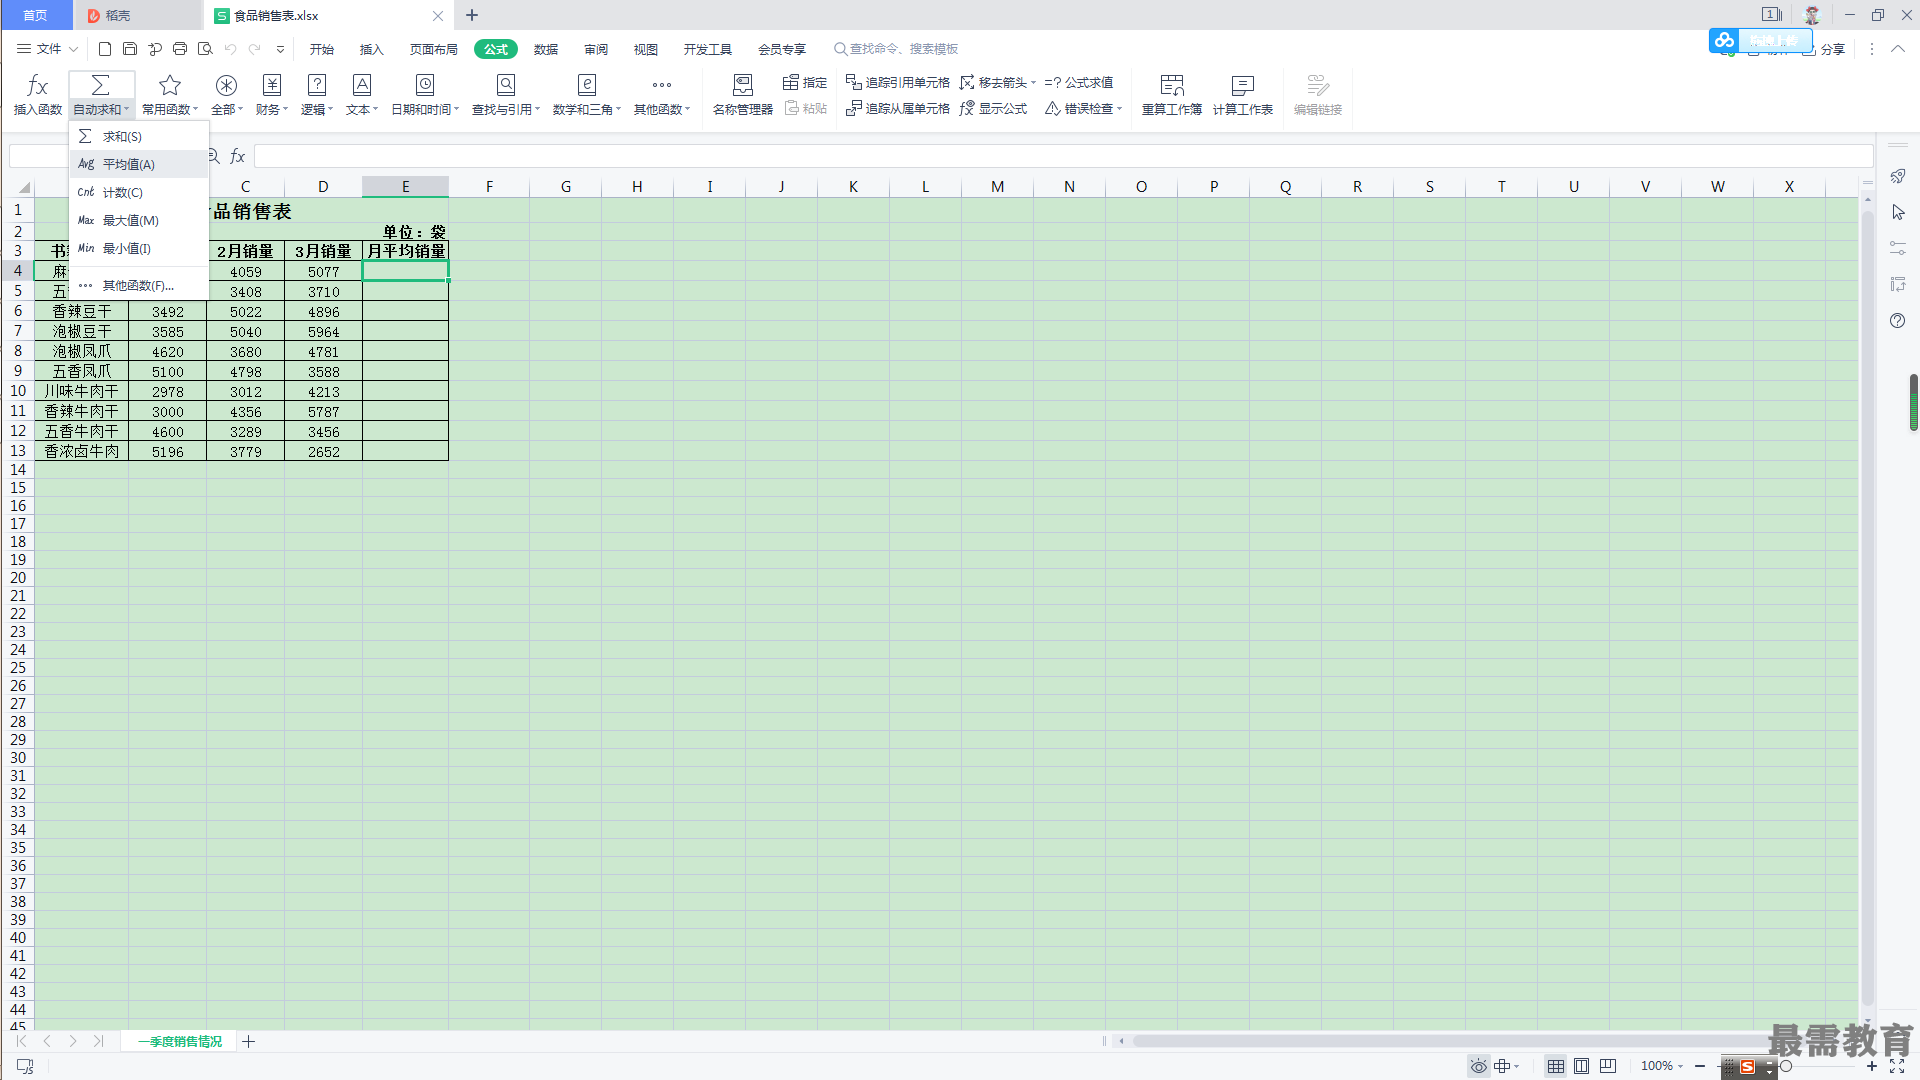Toggle eye protection mode icon in status bar
The width and height of the screenshot is (1920, 1080).
(x=1478, y=1066)
